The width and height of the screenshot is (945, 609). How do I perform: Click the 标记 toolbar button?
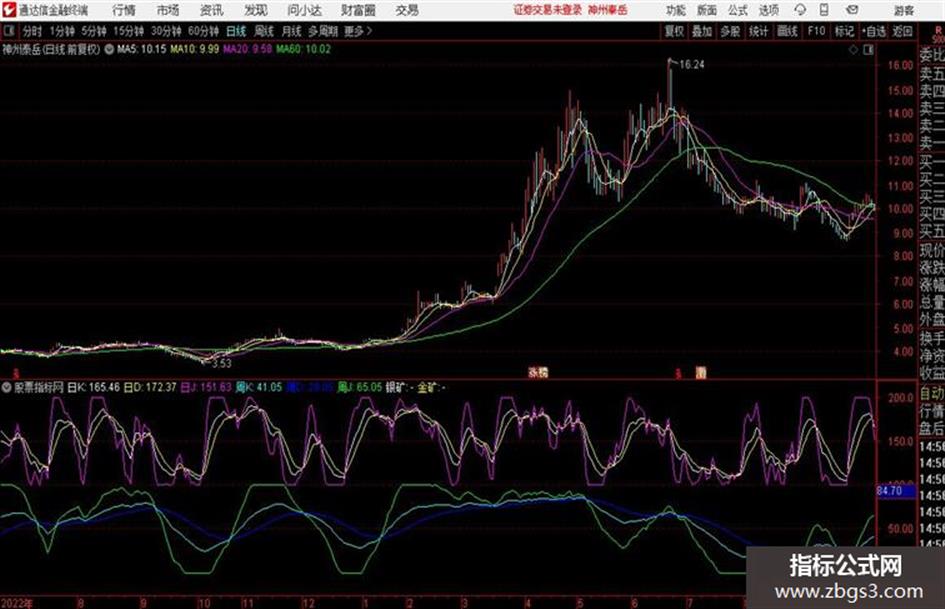pos(844,31)
